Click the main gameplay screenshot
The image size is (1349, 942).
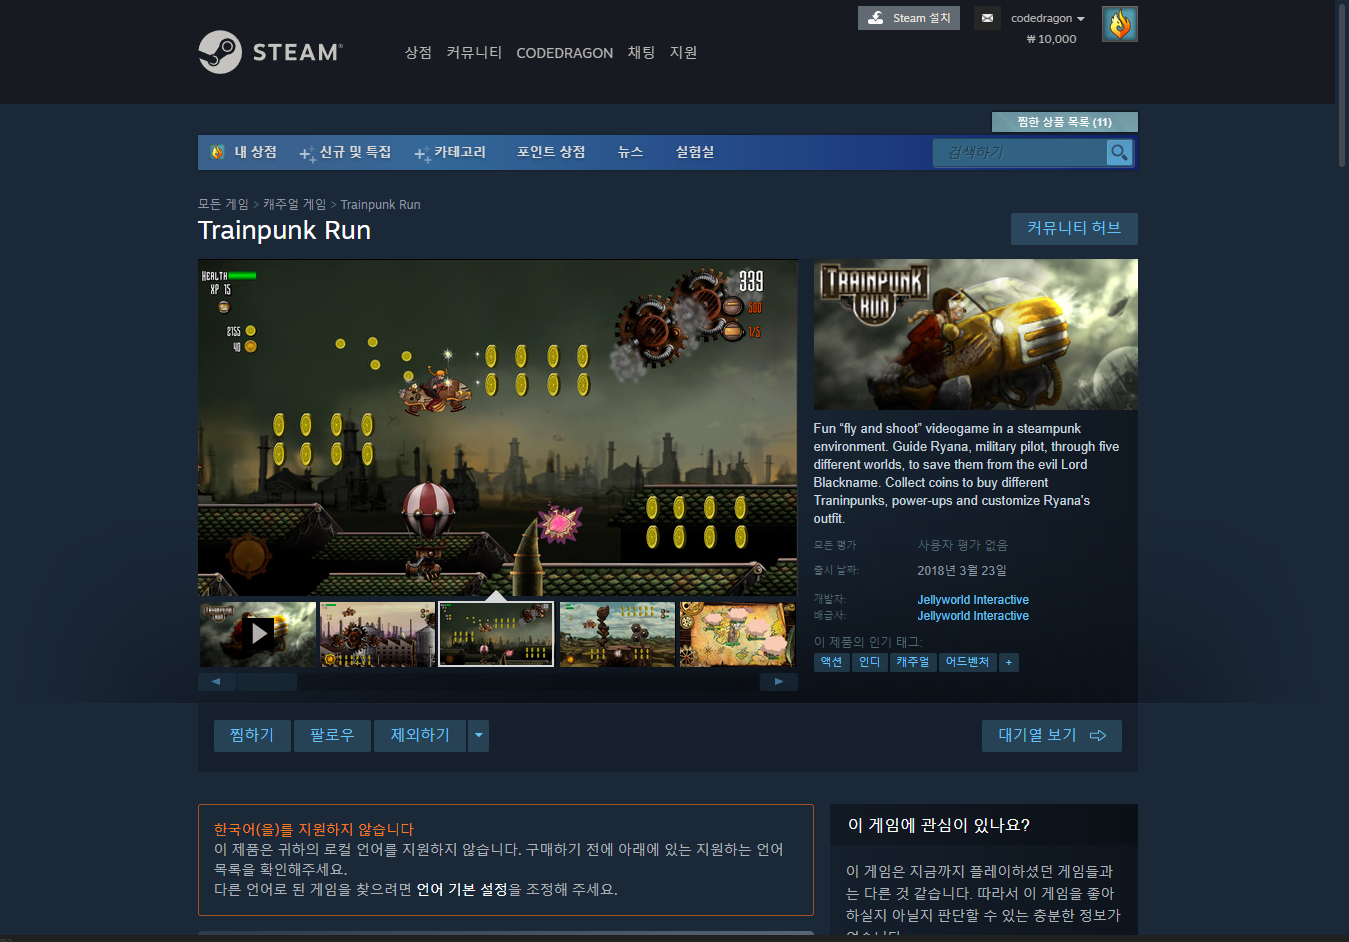[498, 428]
